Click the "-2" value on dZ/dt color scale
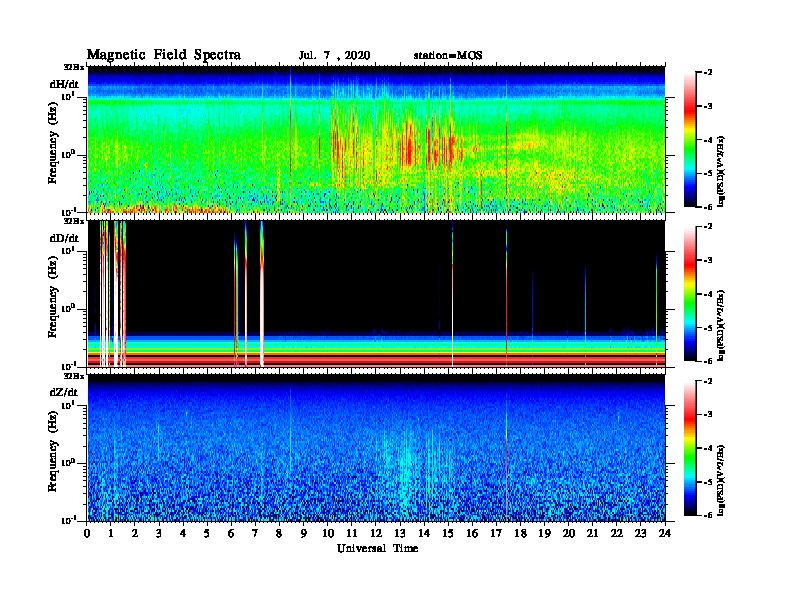Image resolution: width=792 pixels, height=612 pixels. [x=708, y=381]
